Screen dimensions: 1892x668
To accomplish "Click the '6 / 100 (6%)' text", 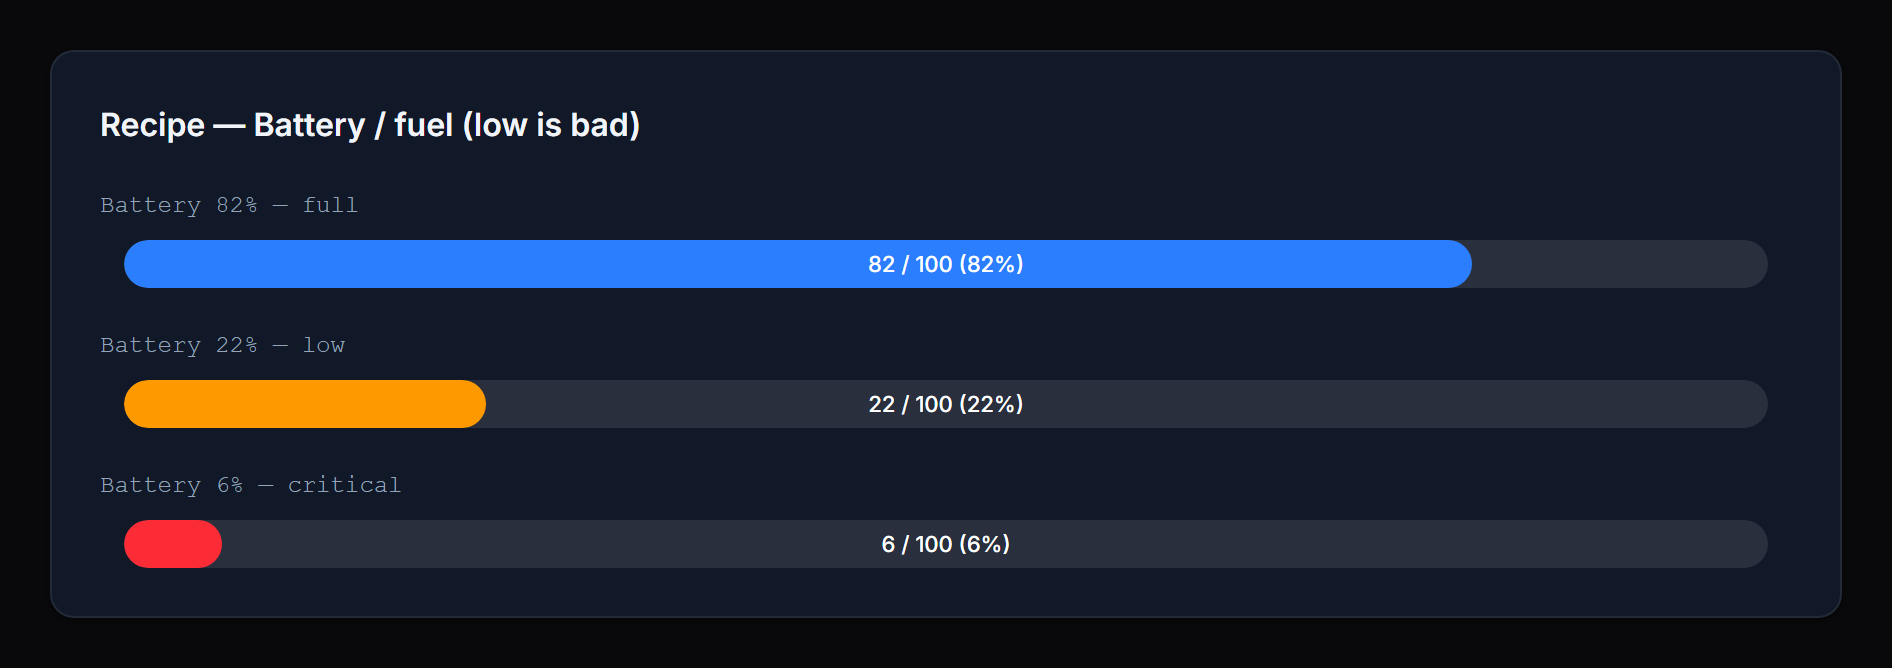I will click(x=944, y=544).
